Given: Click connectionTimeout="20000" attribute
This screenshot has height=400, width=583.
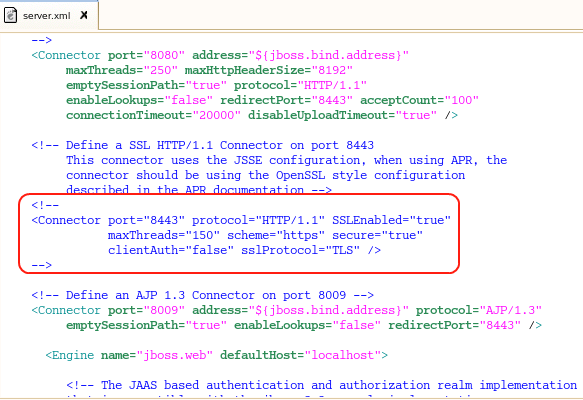Looking at the screenshot, I should (153, 115).
